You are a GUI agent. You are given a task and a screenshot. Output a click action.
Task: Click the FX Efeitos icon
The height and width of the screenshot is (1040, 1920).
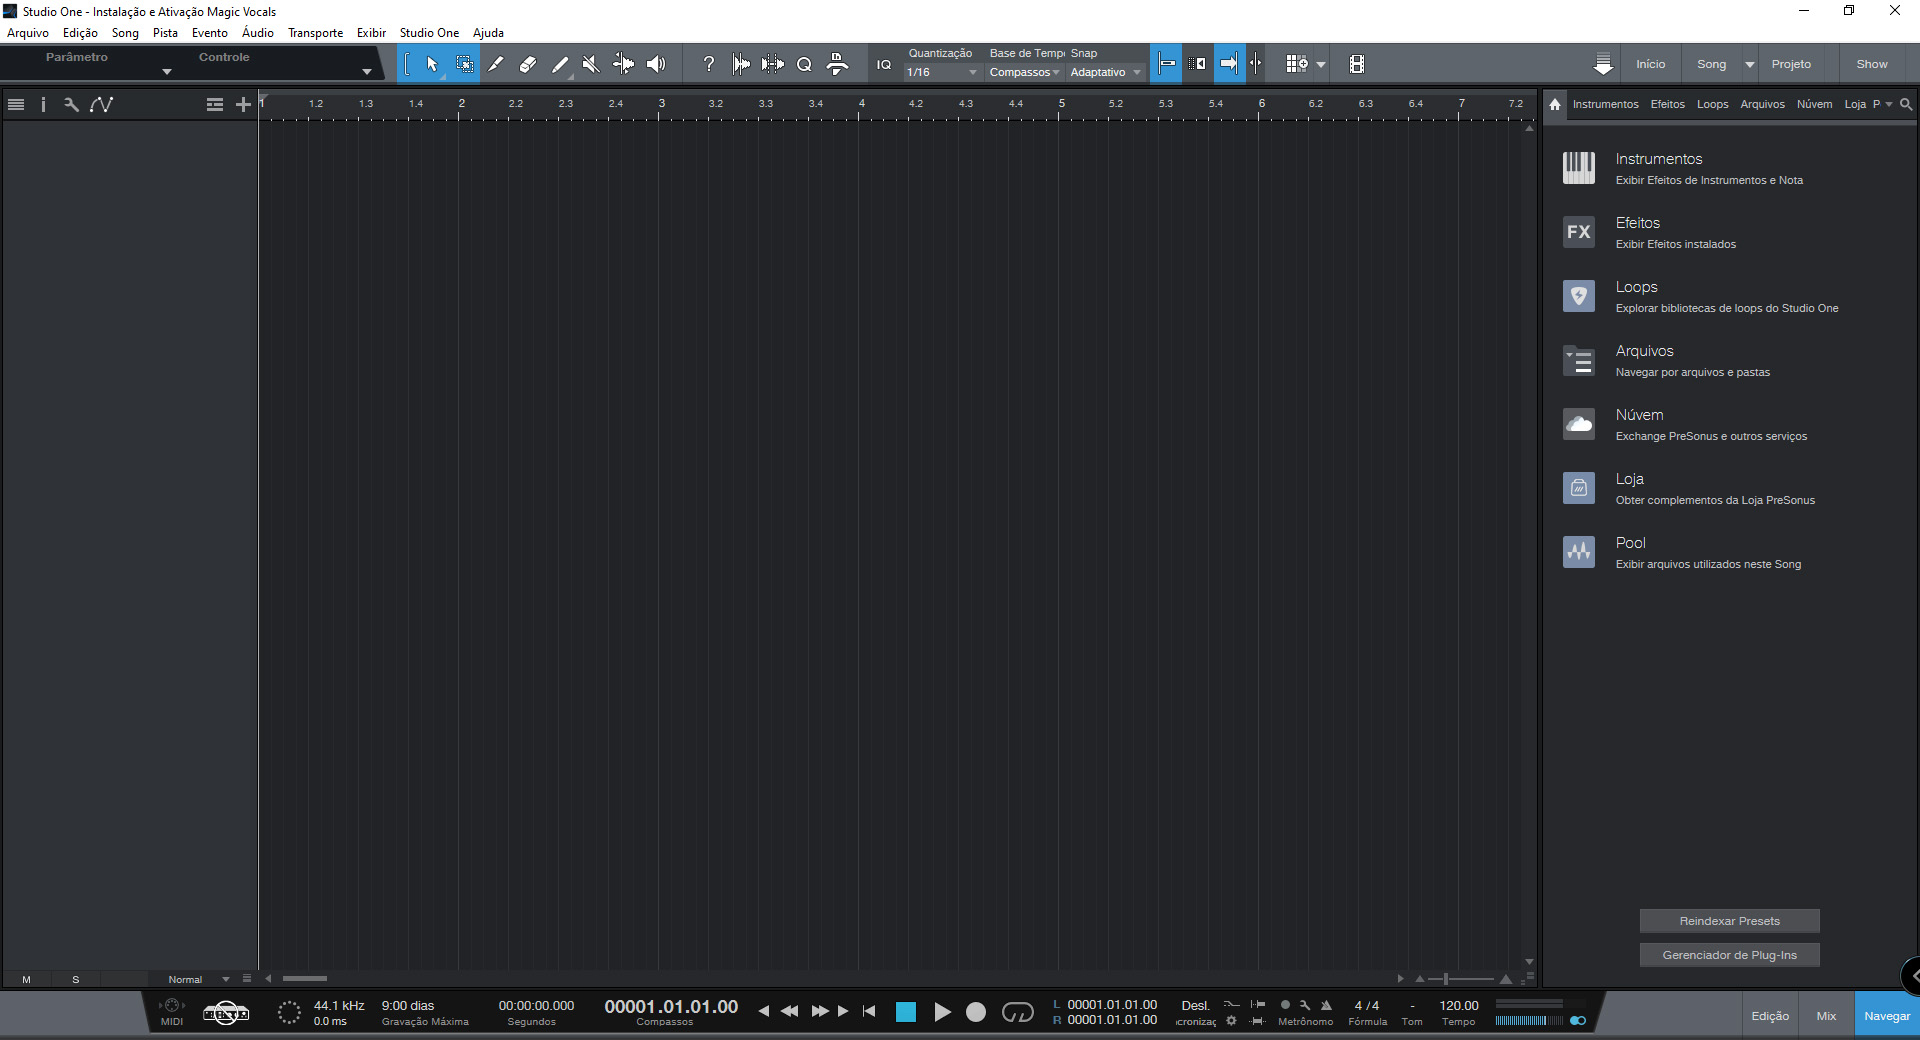1579,232
